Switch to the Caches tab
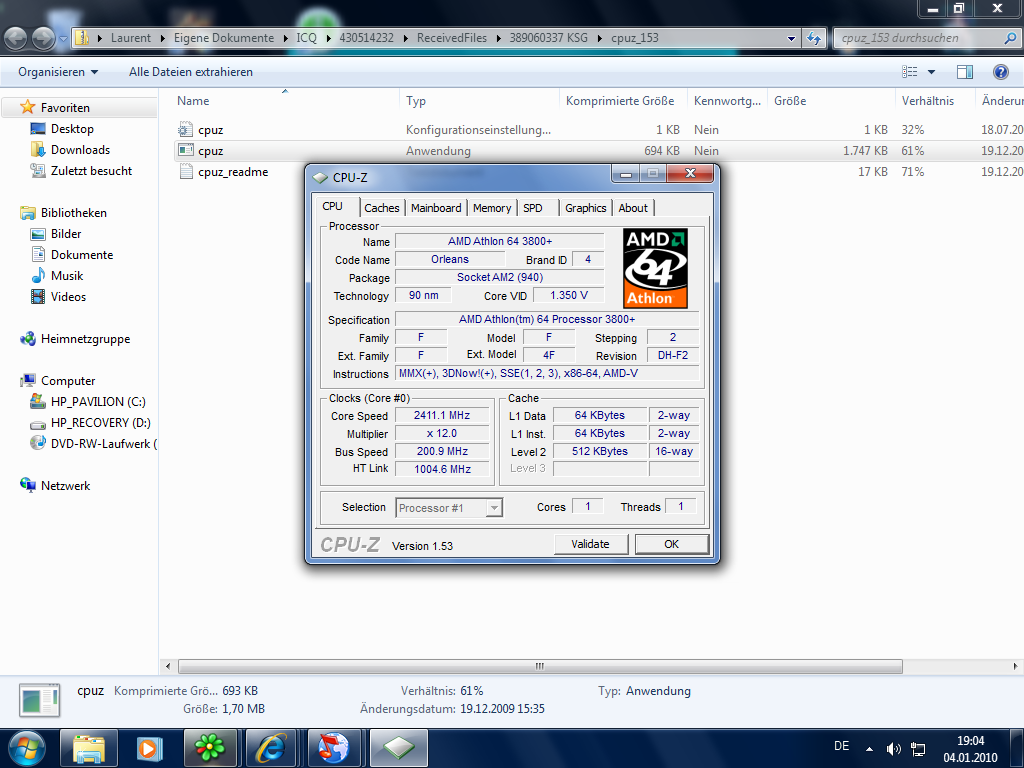Viewport: 1024px width, 768px height. [381, 208]
